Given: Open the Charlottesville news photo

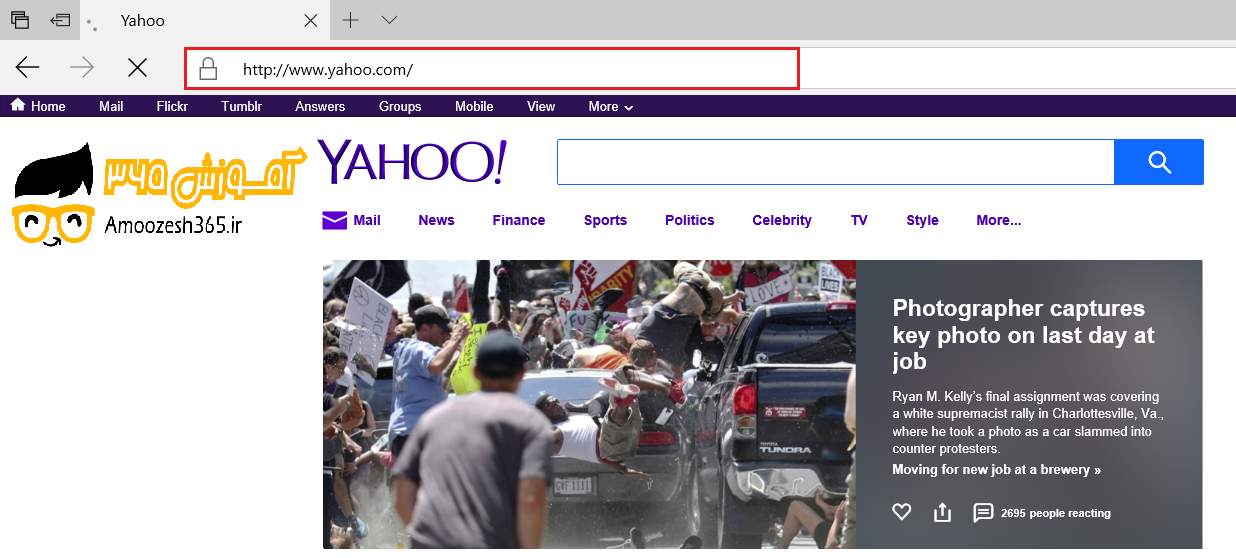Looking at the screenshot, I should pos(589,404).
